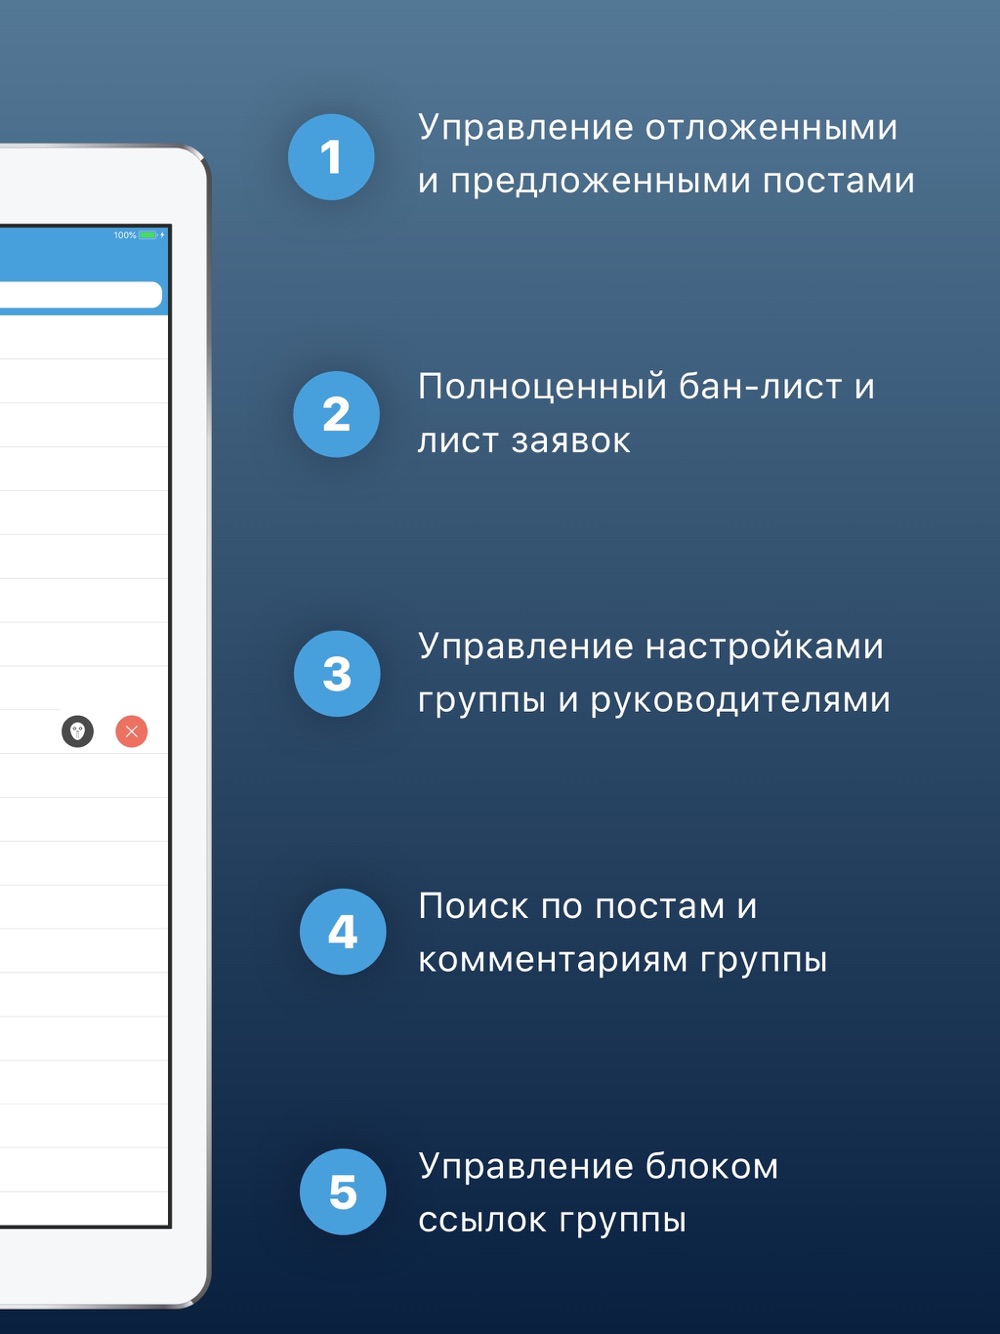Click the text 'Поиск по постам и комментариям группы'

tap(622, 933)
